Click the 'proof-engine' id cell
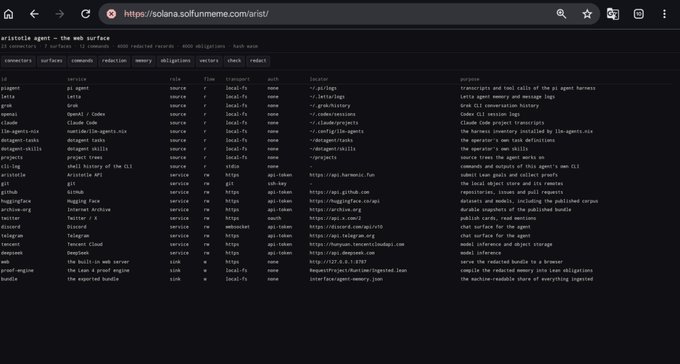 click(17, 270)
